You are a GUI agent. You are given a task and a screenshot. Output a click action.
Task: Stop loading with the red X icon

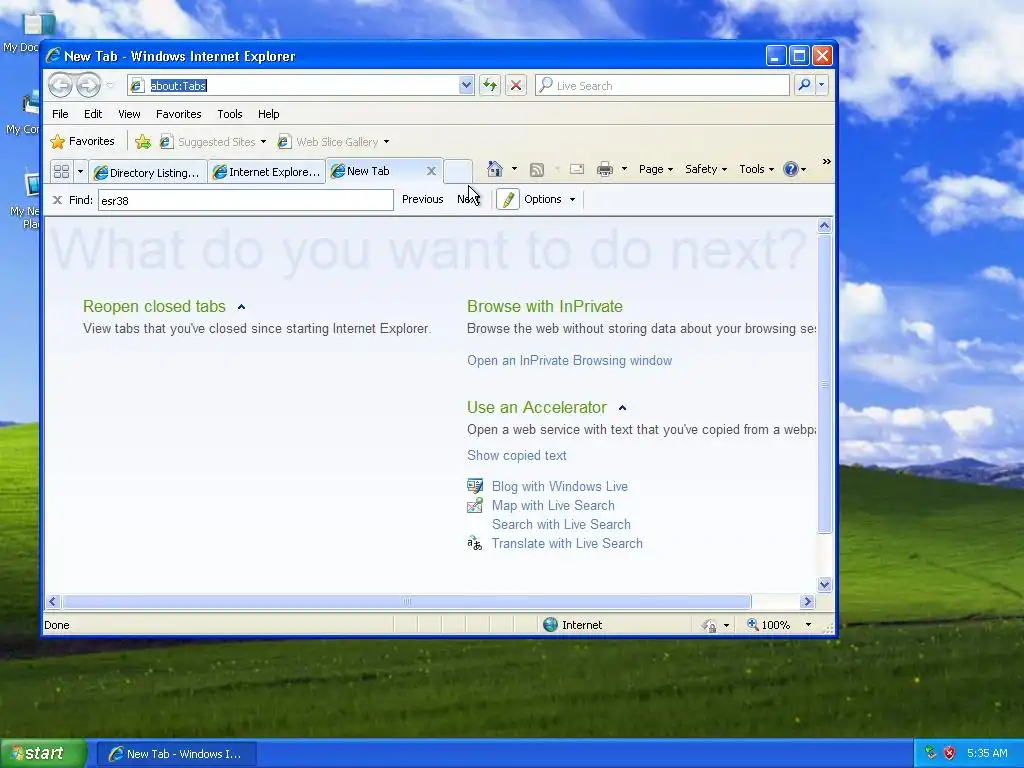tap(516, 86)
